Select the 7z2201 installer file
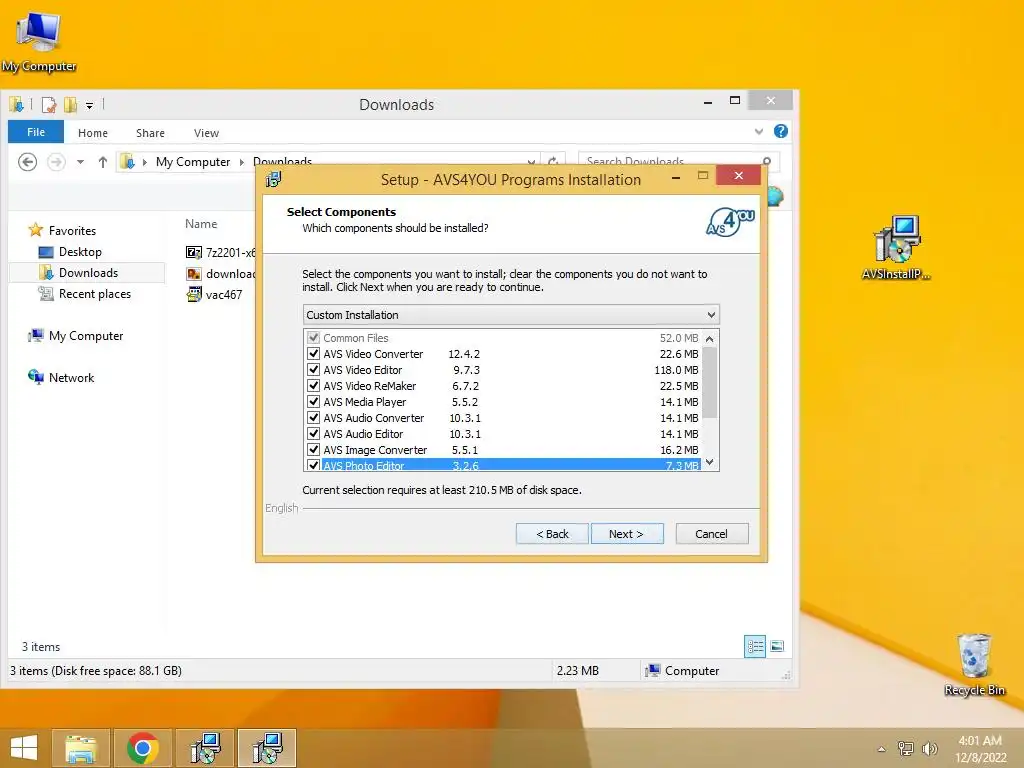The width and height of the screenshot is (1024, 768). point(221,253)
